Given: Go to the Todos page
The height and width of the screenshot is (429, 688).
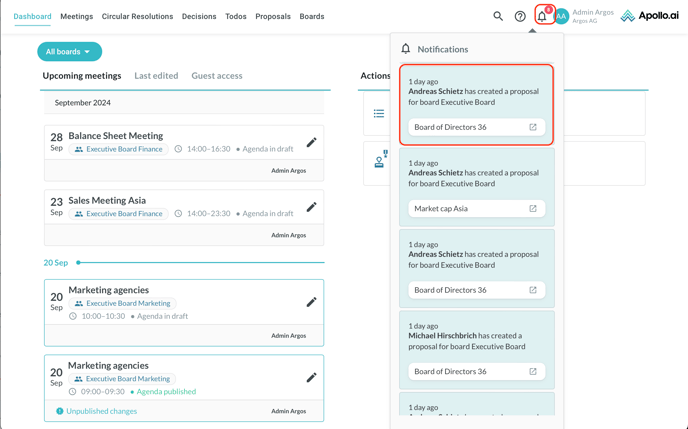Looking at the screenshot, I should click(x=236, y=17).
